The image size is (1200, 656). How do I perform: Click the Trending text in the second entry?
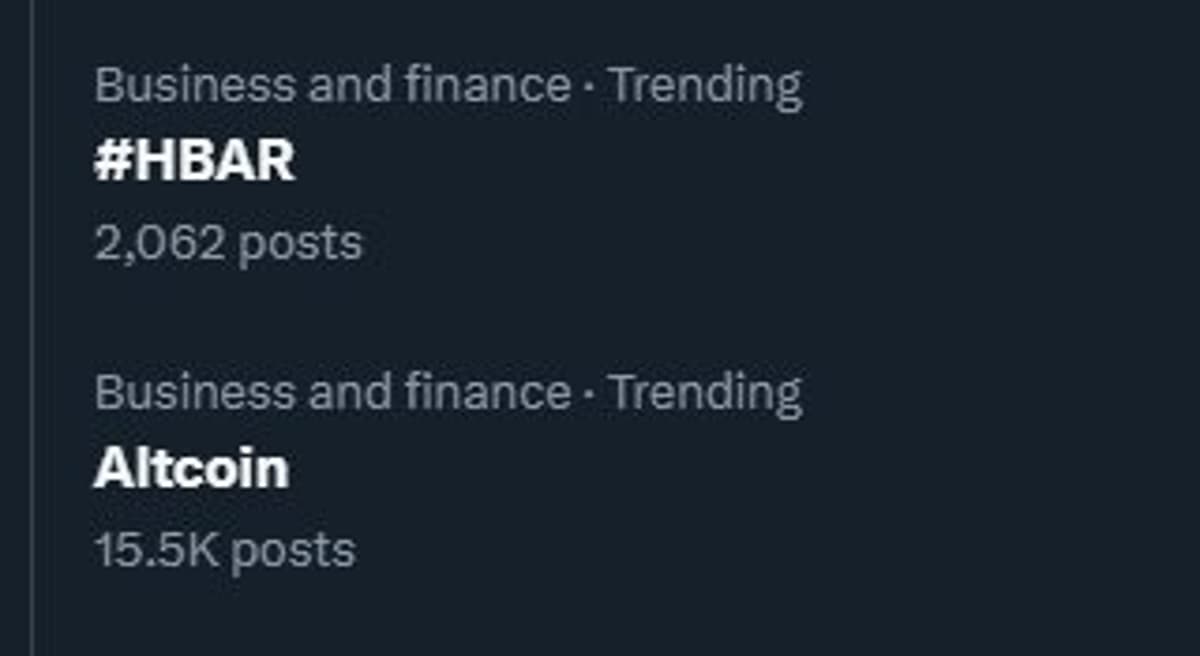coord(704,391)
